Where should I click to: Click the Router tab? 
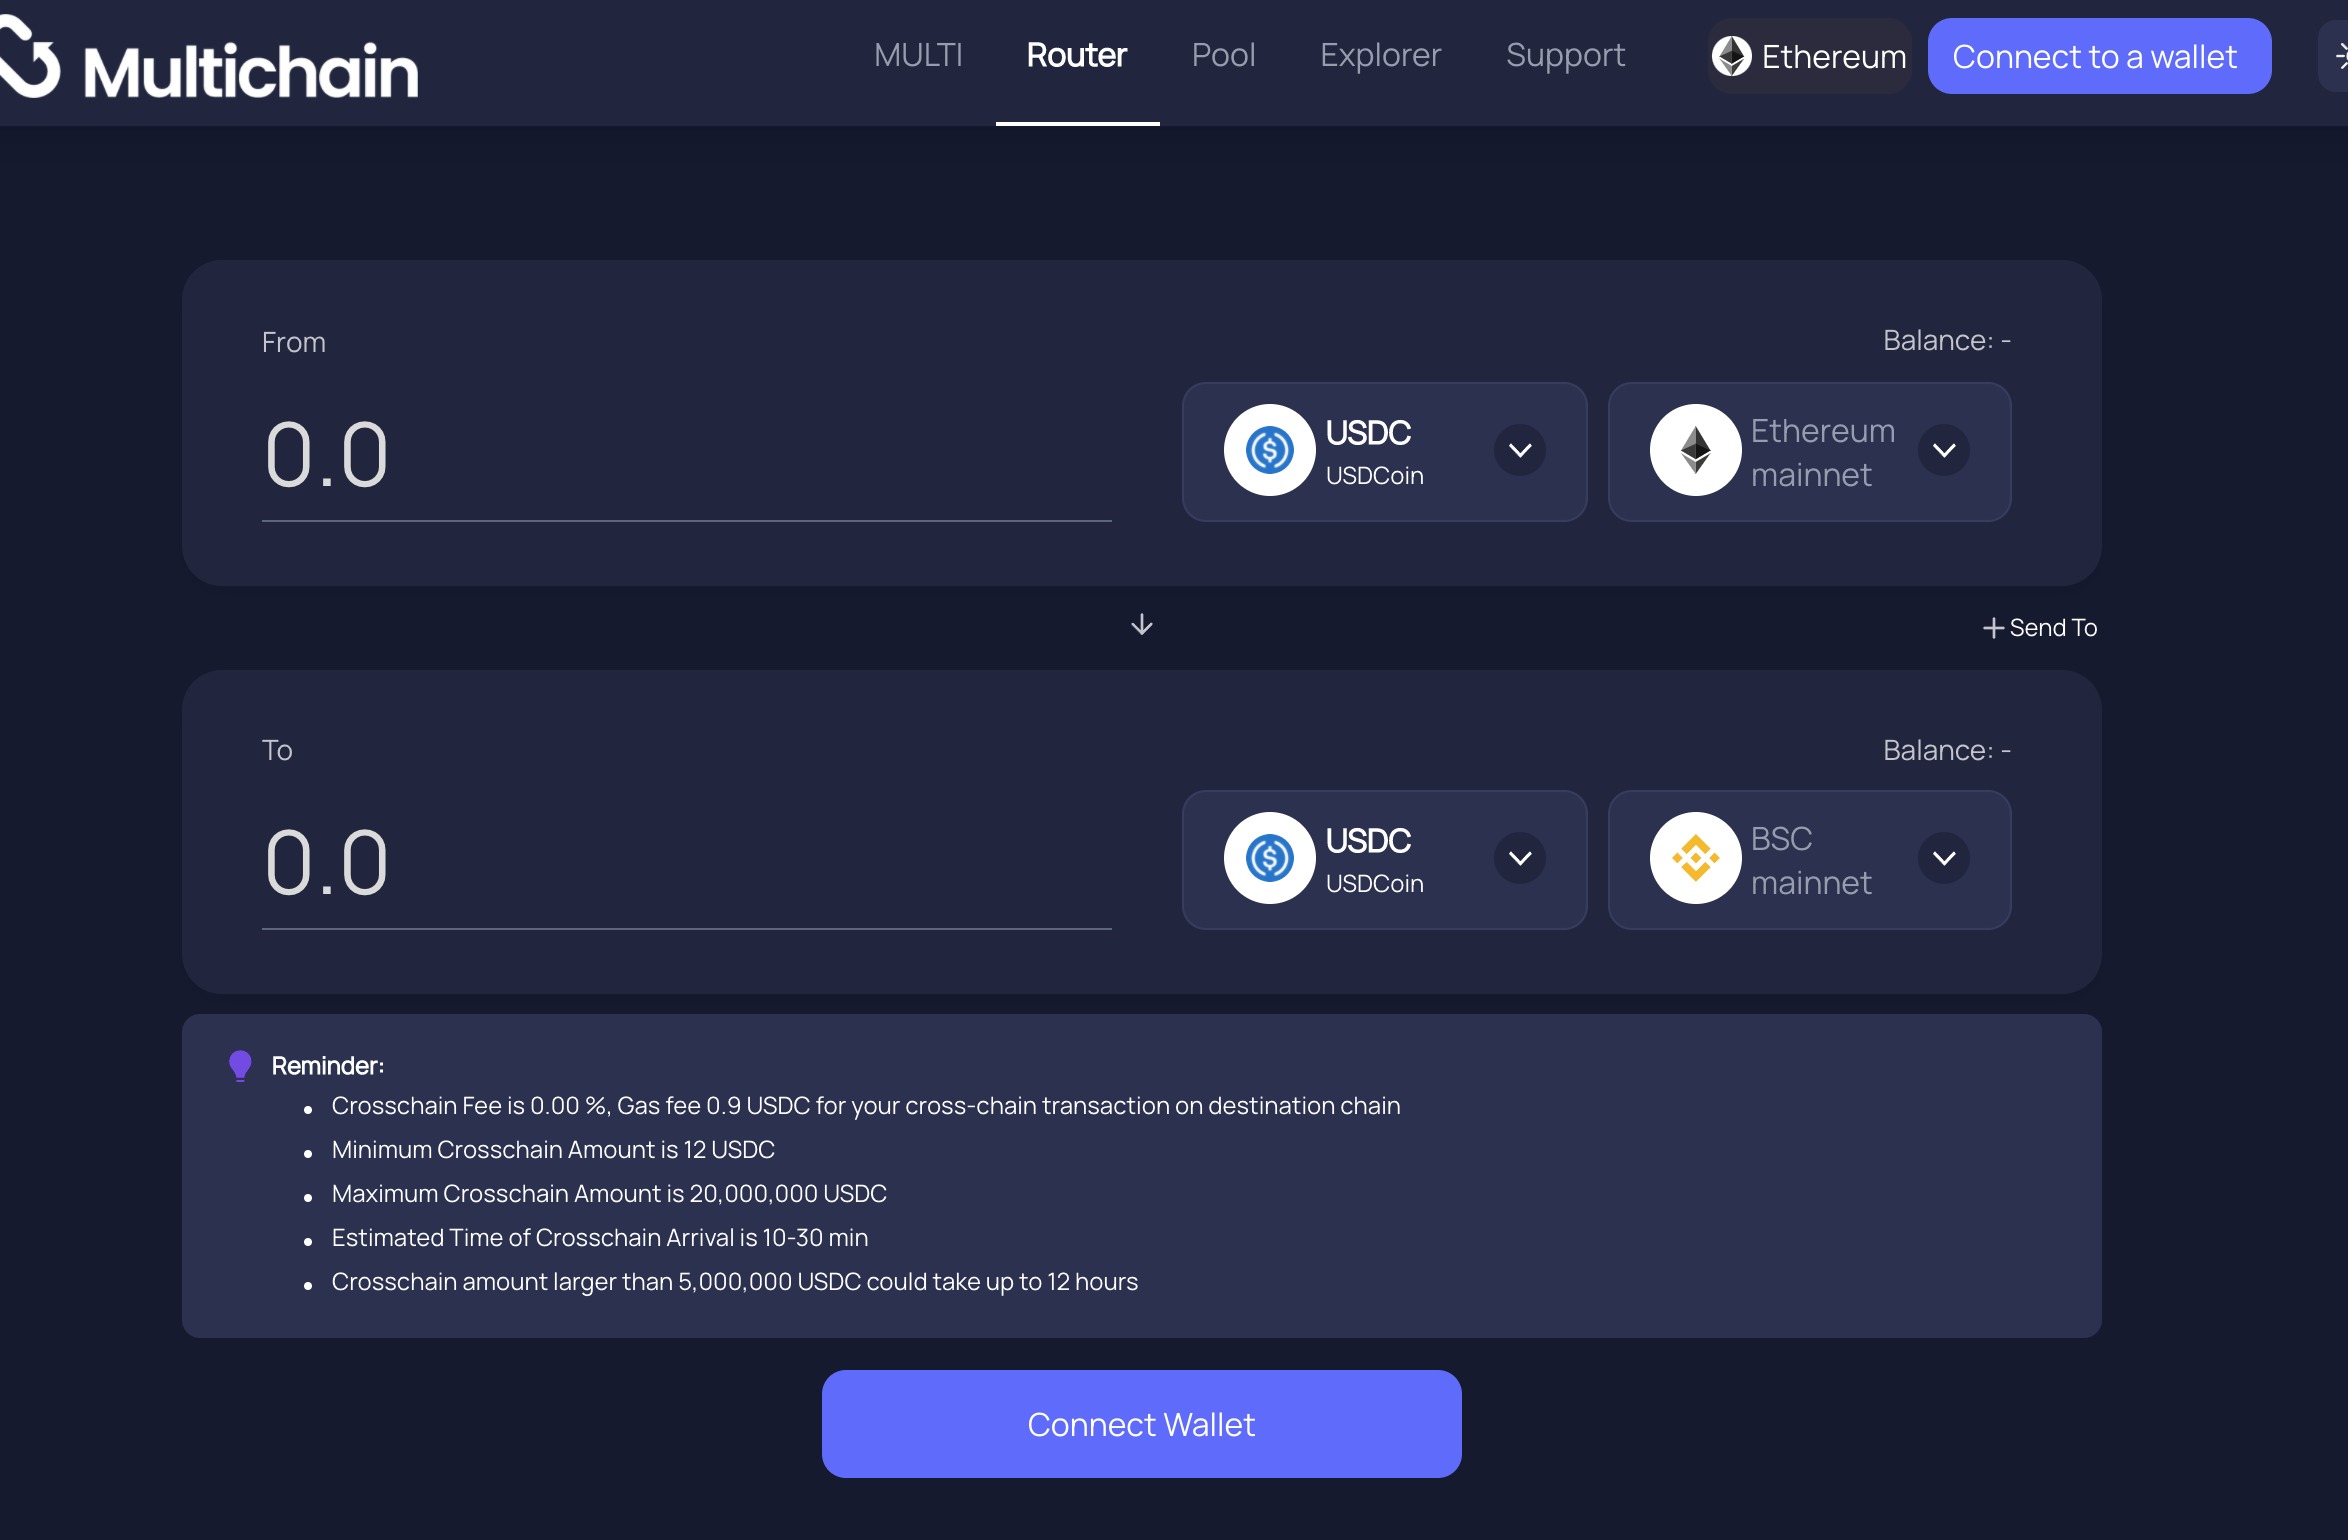[1076, 55]
